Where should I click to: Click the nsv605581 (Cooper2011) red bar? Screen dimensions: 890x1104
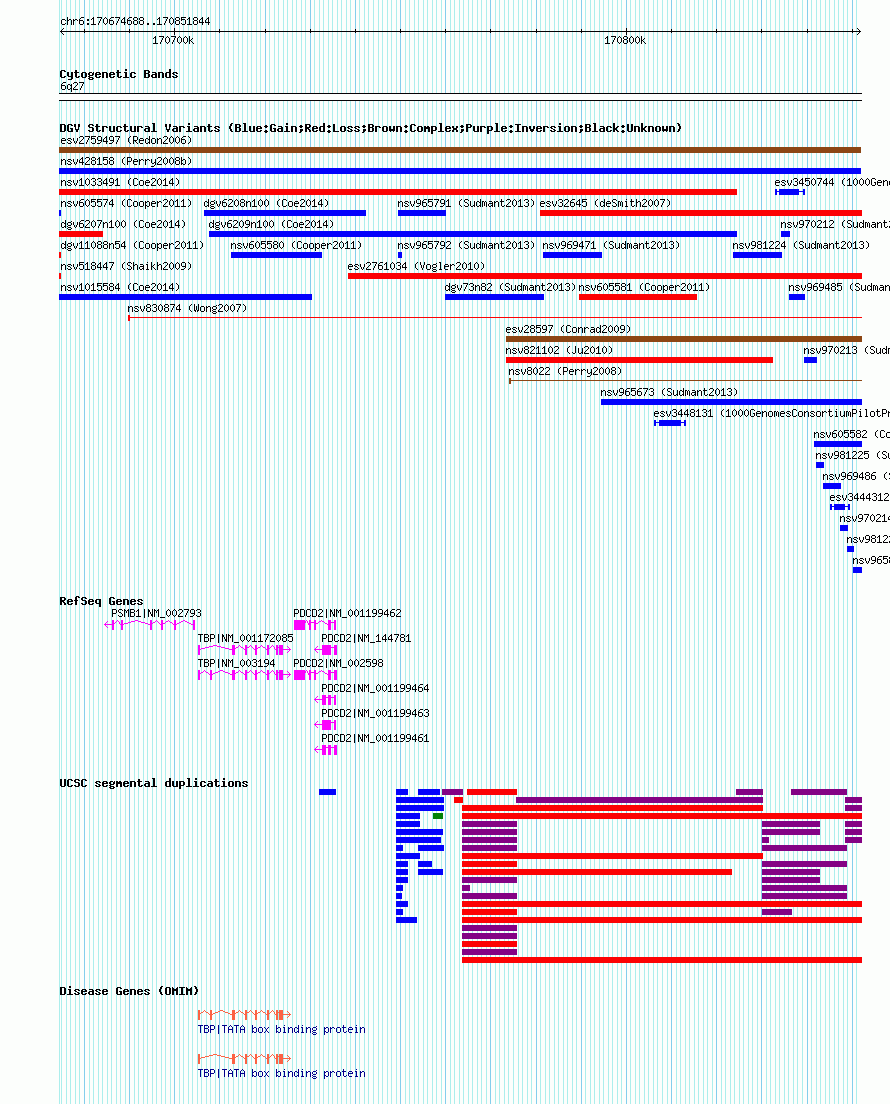[638, 297]
